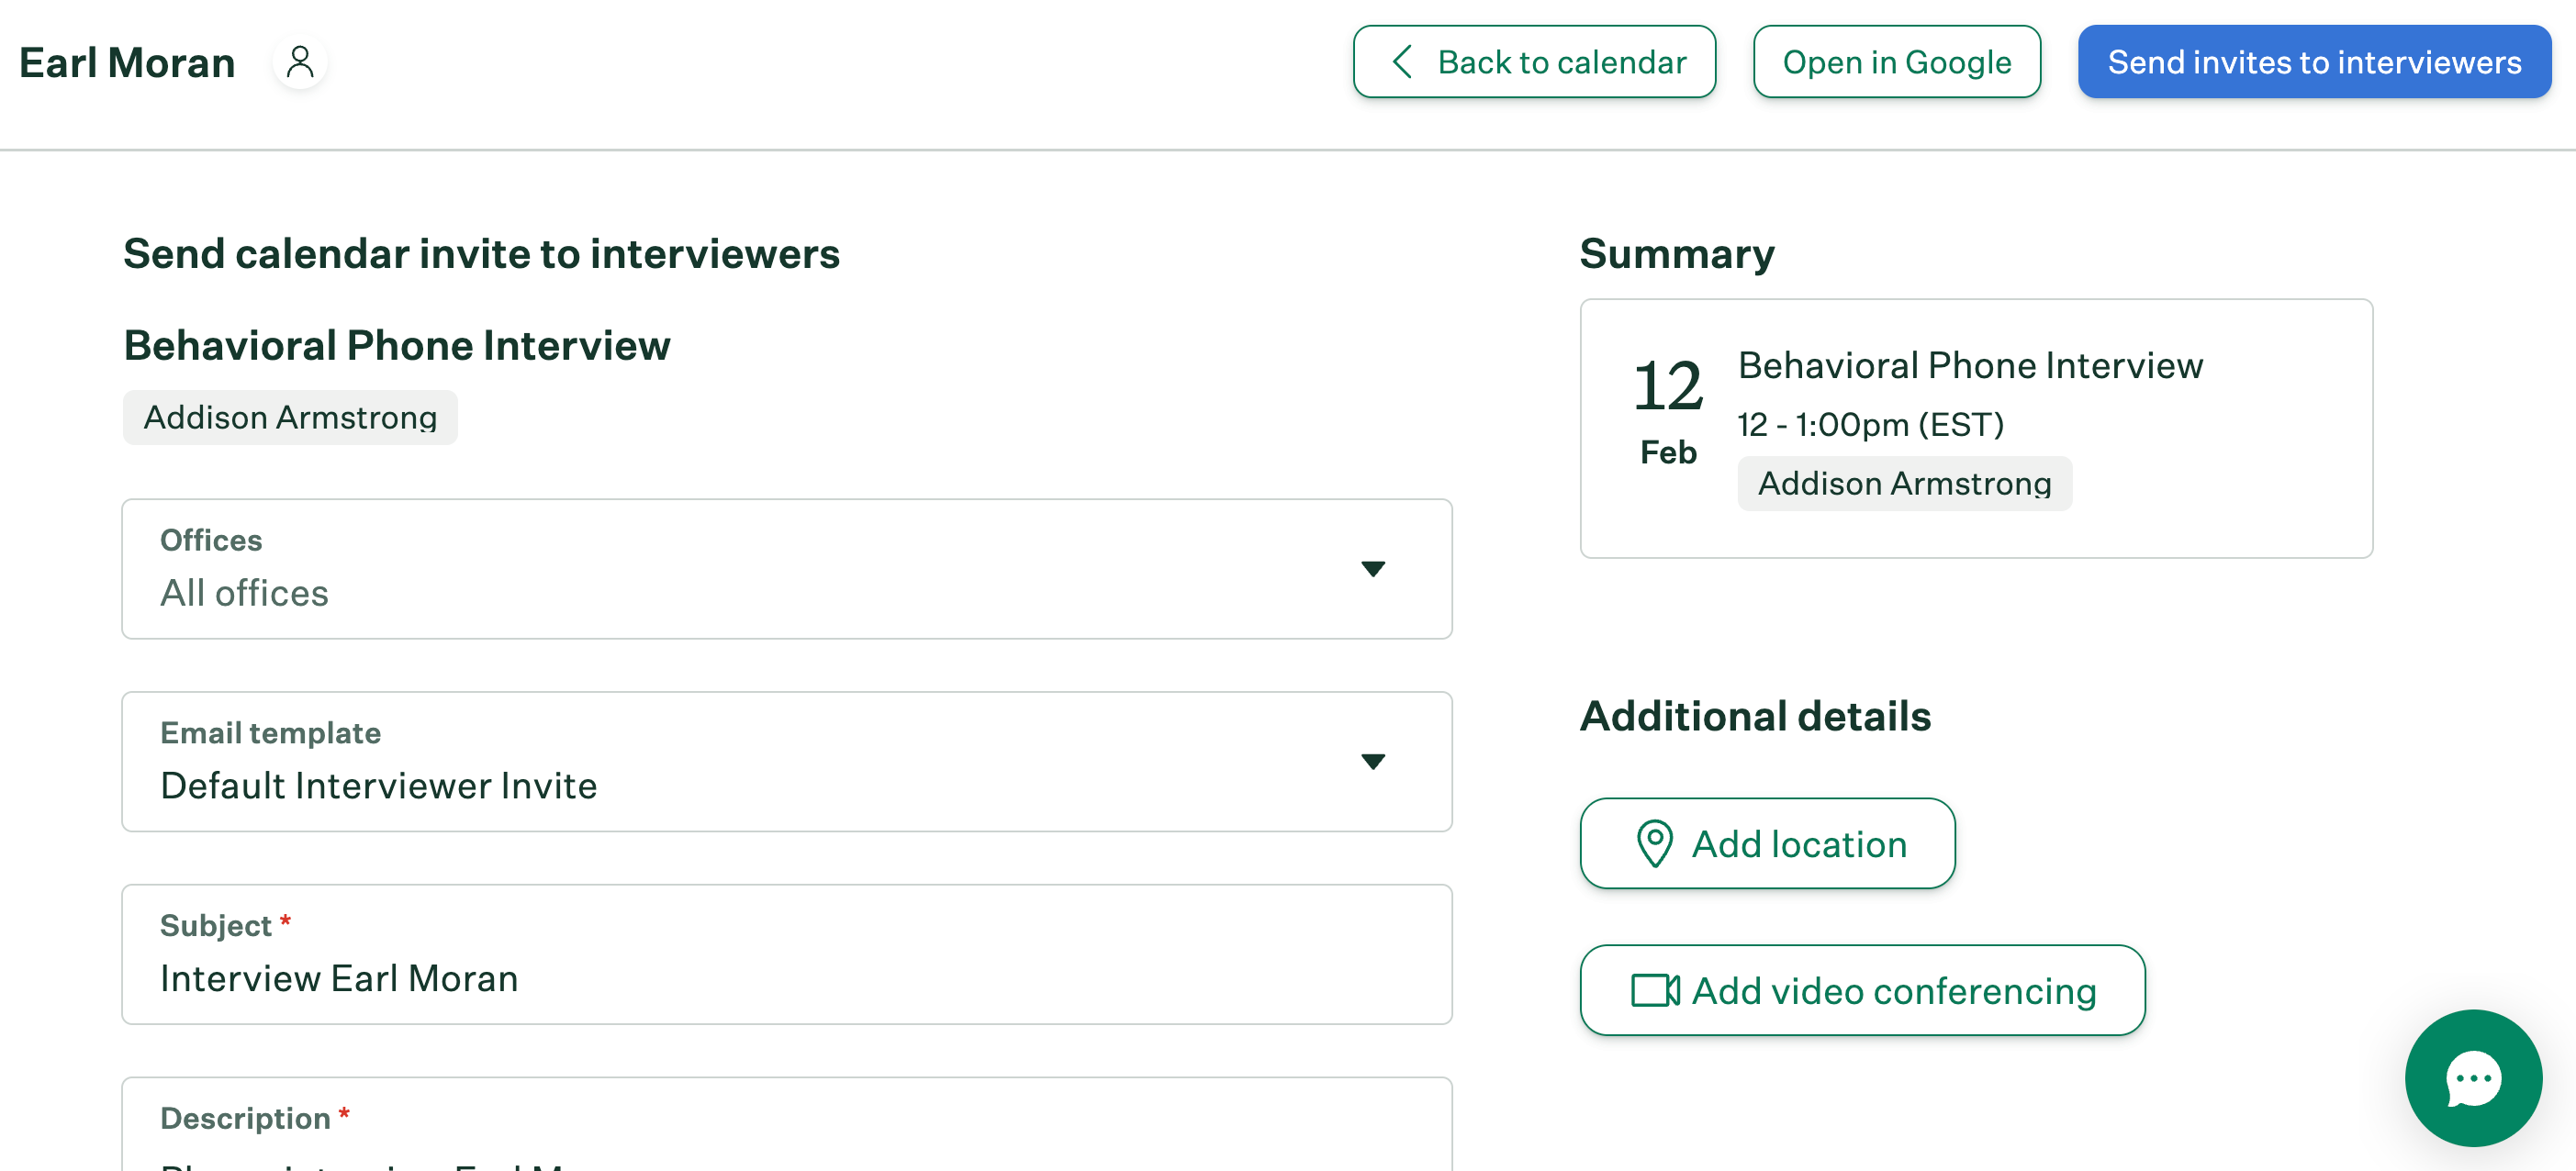
Task: Expand the Offices dropdown arrow
Action: 1372,569
